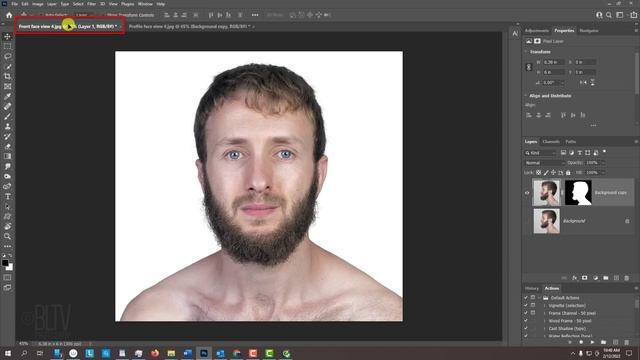Open the Navigator panel tab
The image size is (640, 360).
click(589, 31)
